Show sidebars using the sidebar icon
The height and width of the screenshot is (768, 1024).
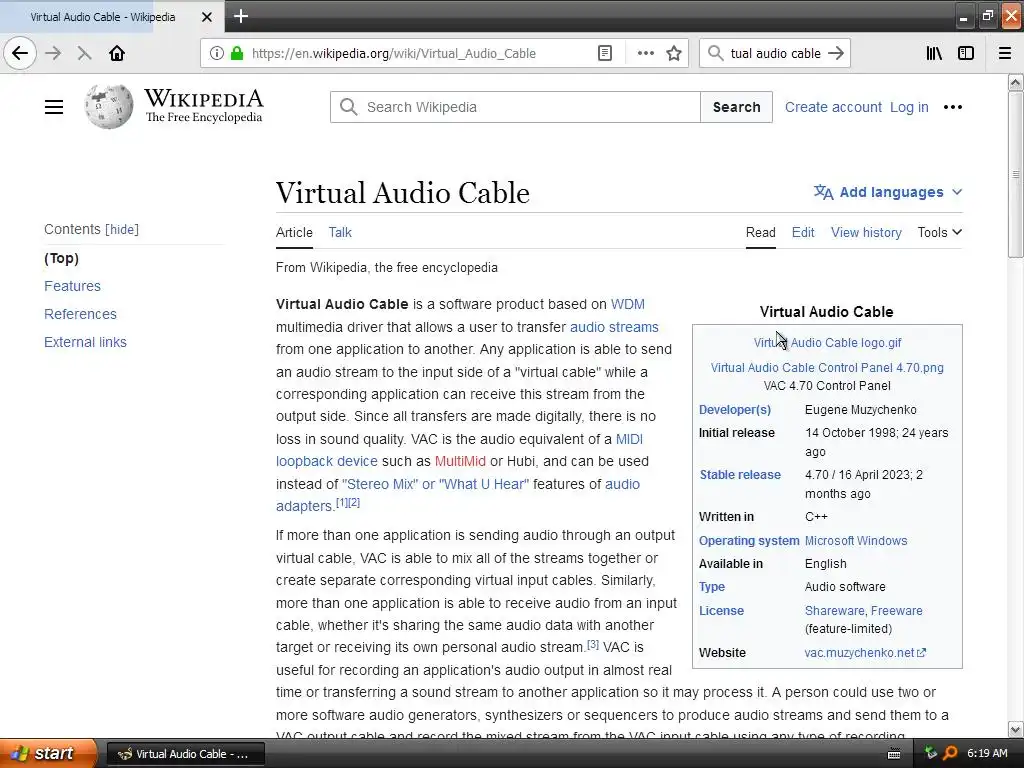[966, 53]
